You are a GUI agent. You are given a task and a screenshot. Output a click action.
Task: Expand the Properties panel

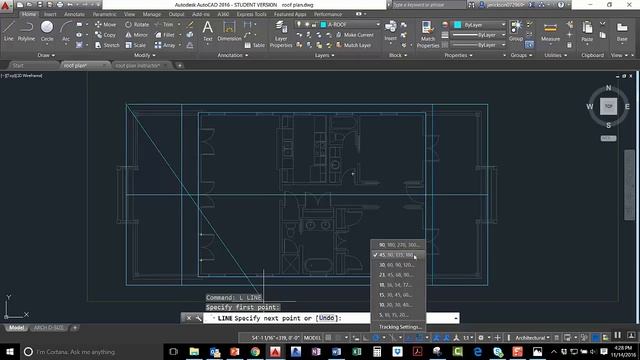point(458,55)
